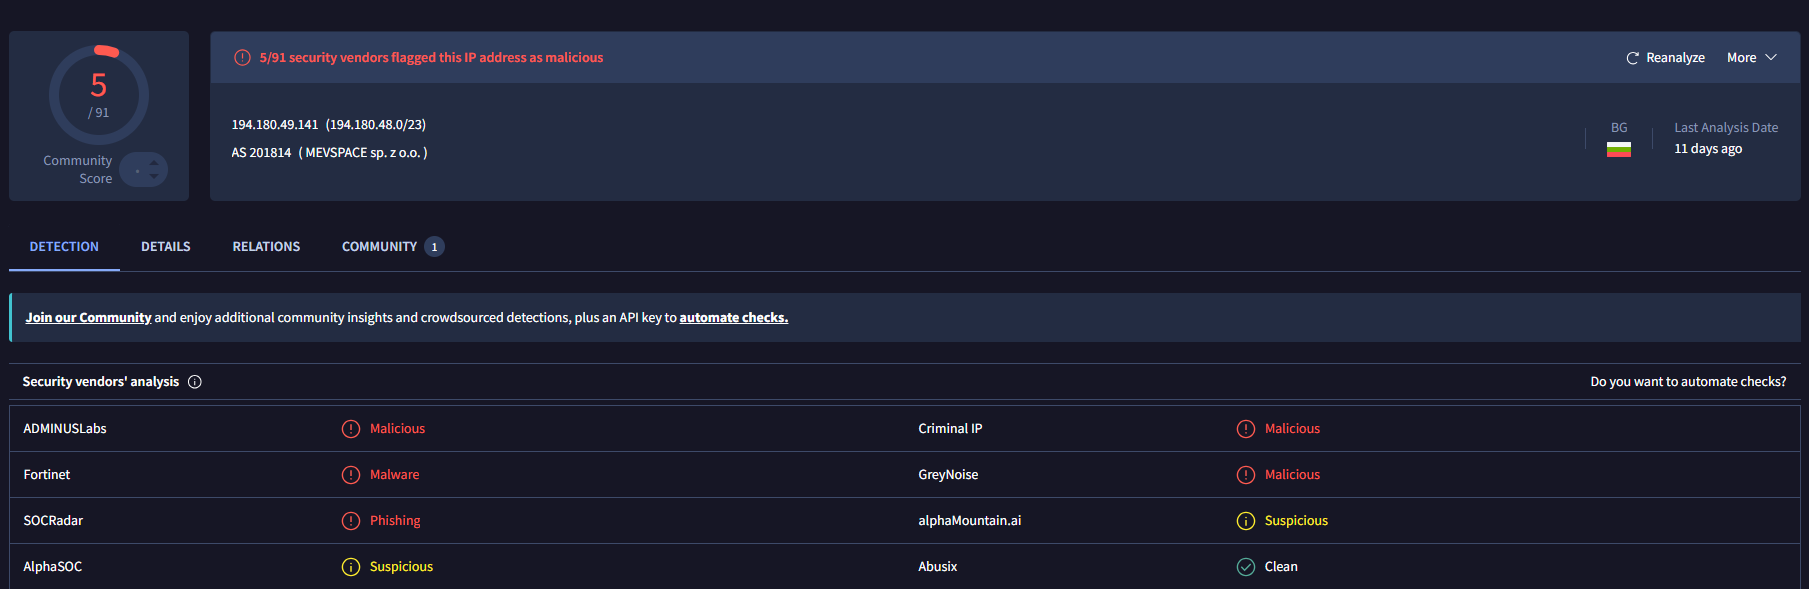Image resolution: width=1809 pixels, height=589 pixels.
Task: Expand the More dropdown chevron
Action: tap(1771, 58)
